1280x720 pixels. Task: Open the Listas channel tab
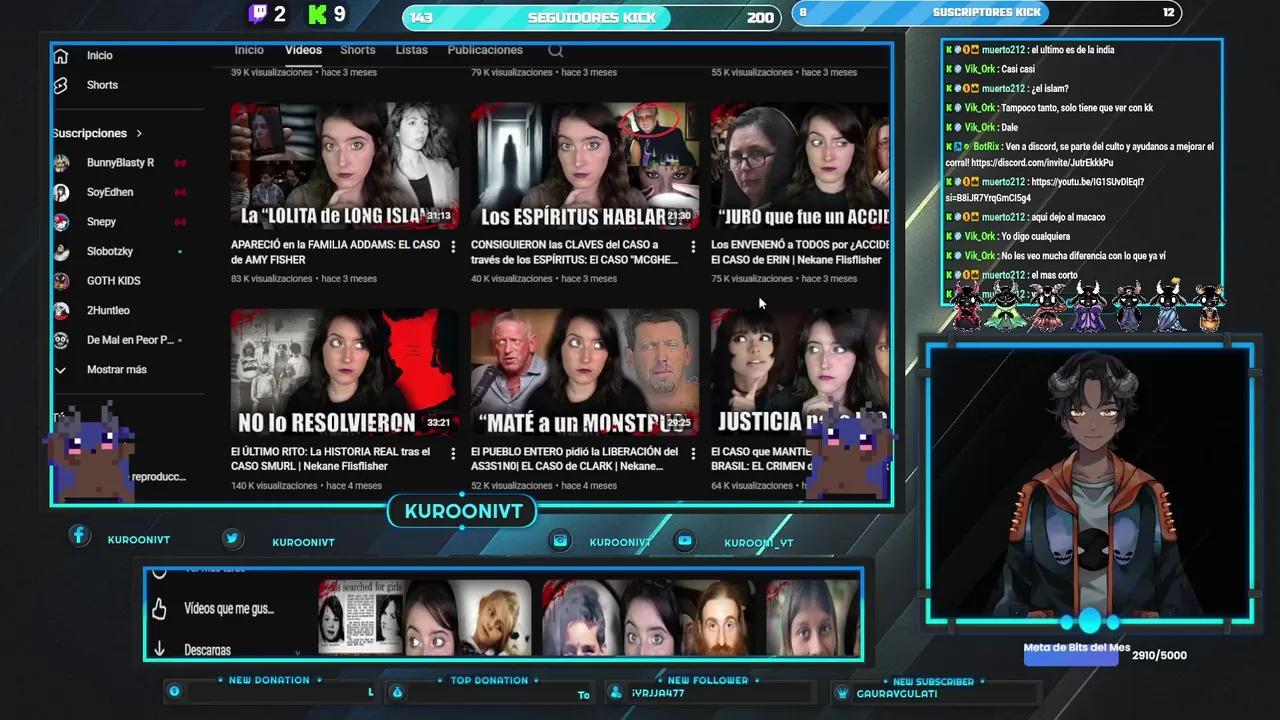click(411, 50)
